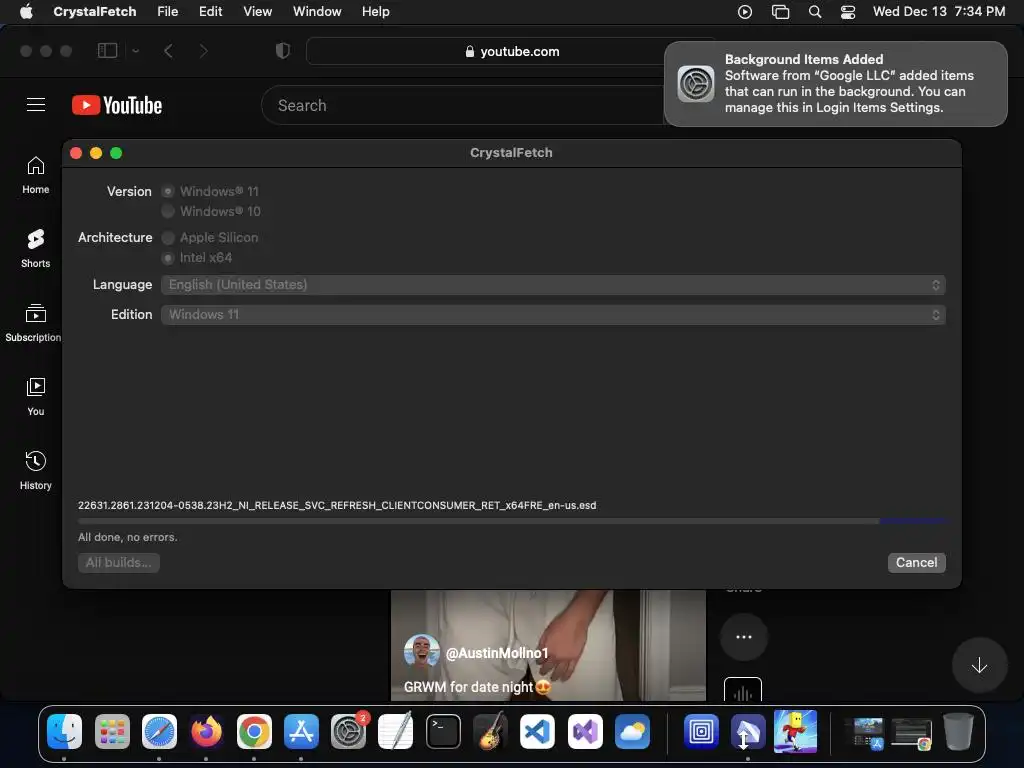Open Firefox from the Dock

pos(206,731)
